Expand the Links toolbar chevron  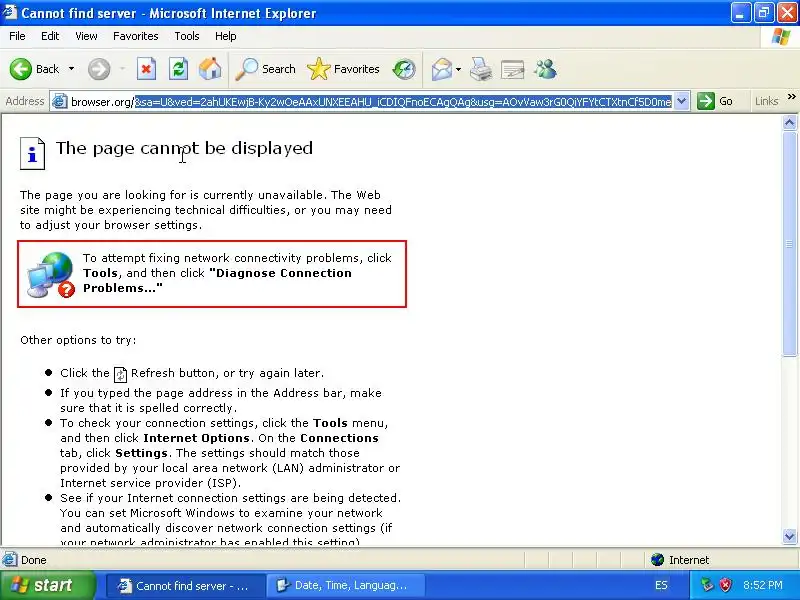click(791, 97)
